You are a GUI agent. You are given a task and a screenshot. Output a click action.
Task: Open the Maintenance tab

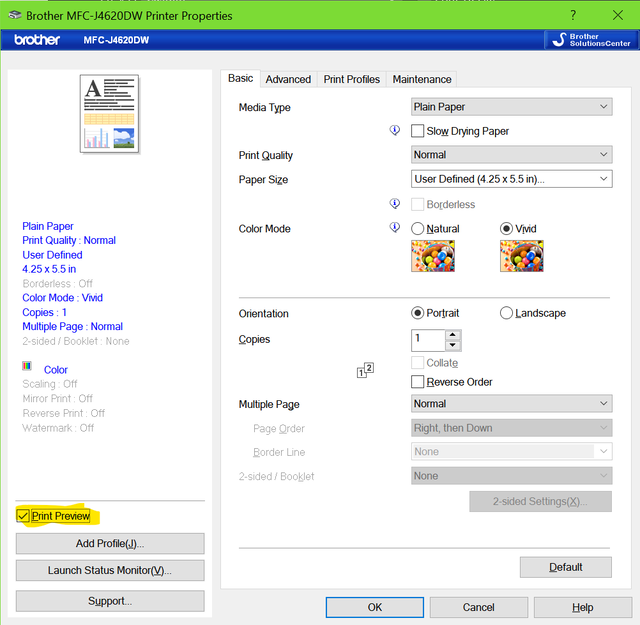pyautogui.click(x=422, y=79)
